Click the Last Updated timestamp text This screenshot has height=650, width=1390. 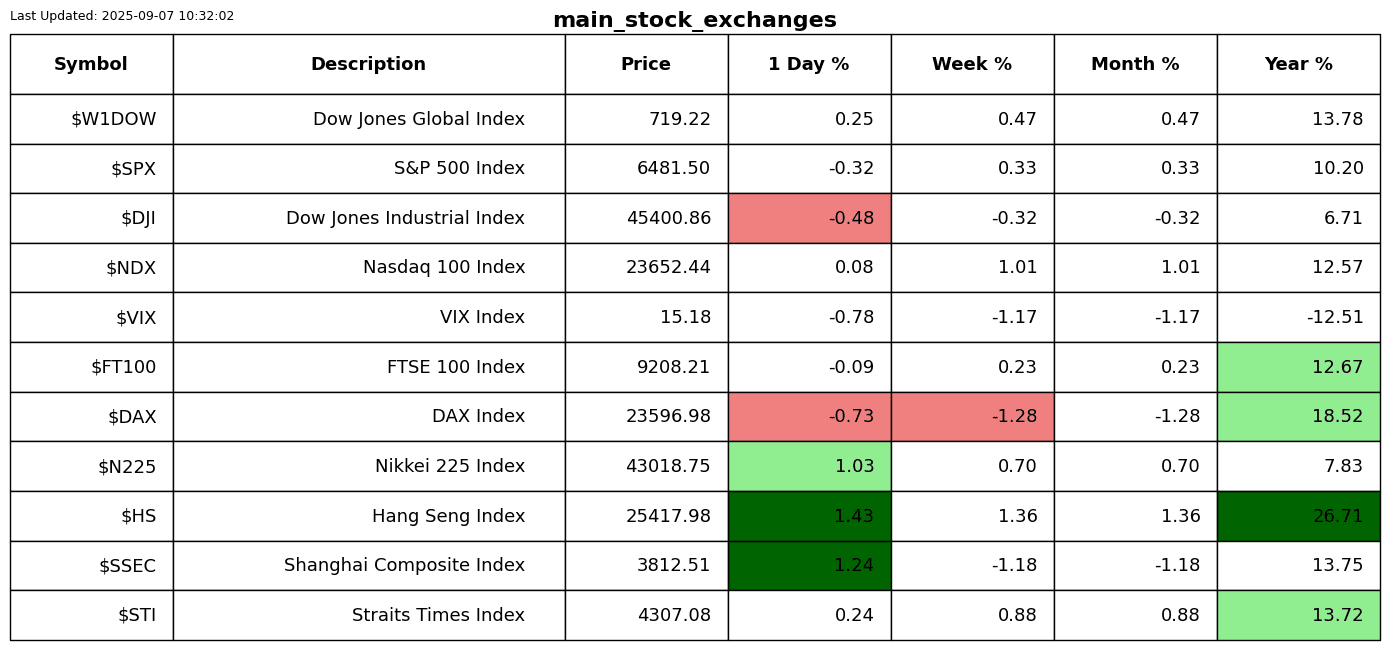[122, 16]
